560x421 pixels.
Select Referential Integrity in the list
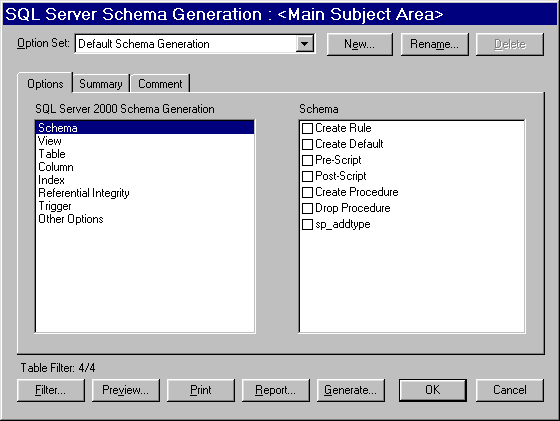[x=145, y=193]
